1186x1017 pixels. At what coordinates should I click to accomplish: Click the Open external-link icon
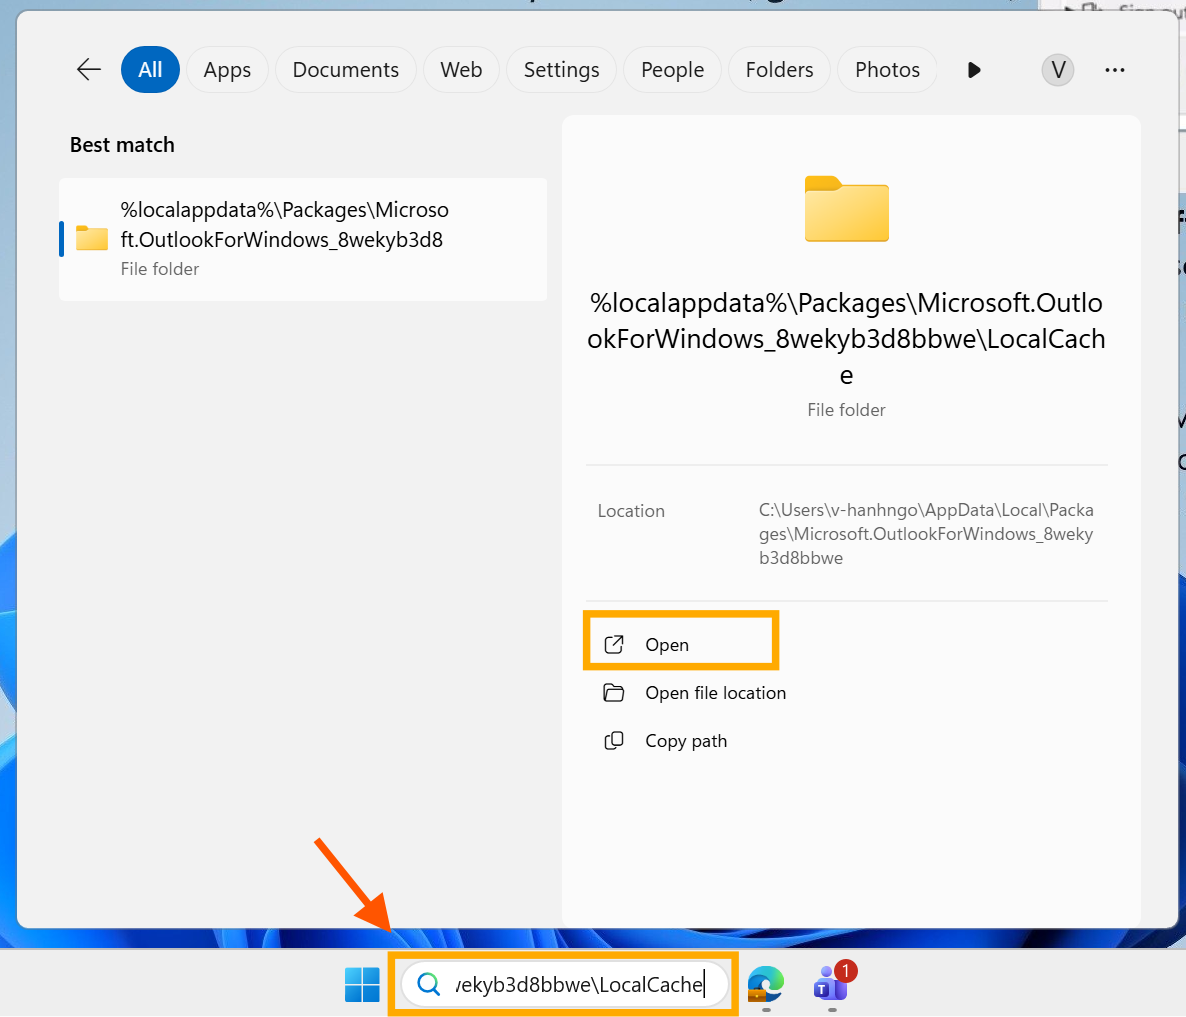point(613,644)
